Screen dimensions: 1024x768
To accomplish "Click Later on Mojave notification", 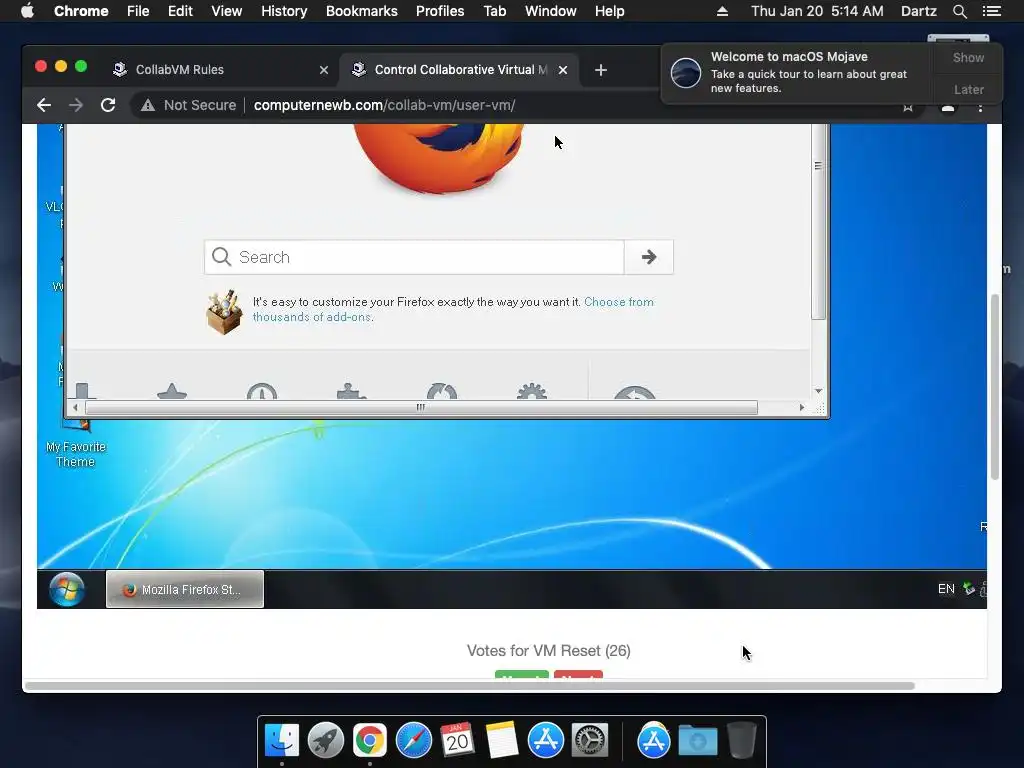I will pyautogui.click(x=968, y=89).
